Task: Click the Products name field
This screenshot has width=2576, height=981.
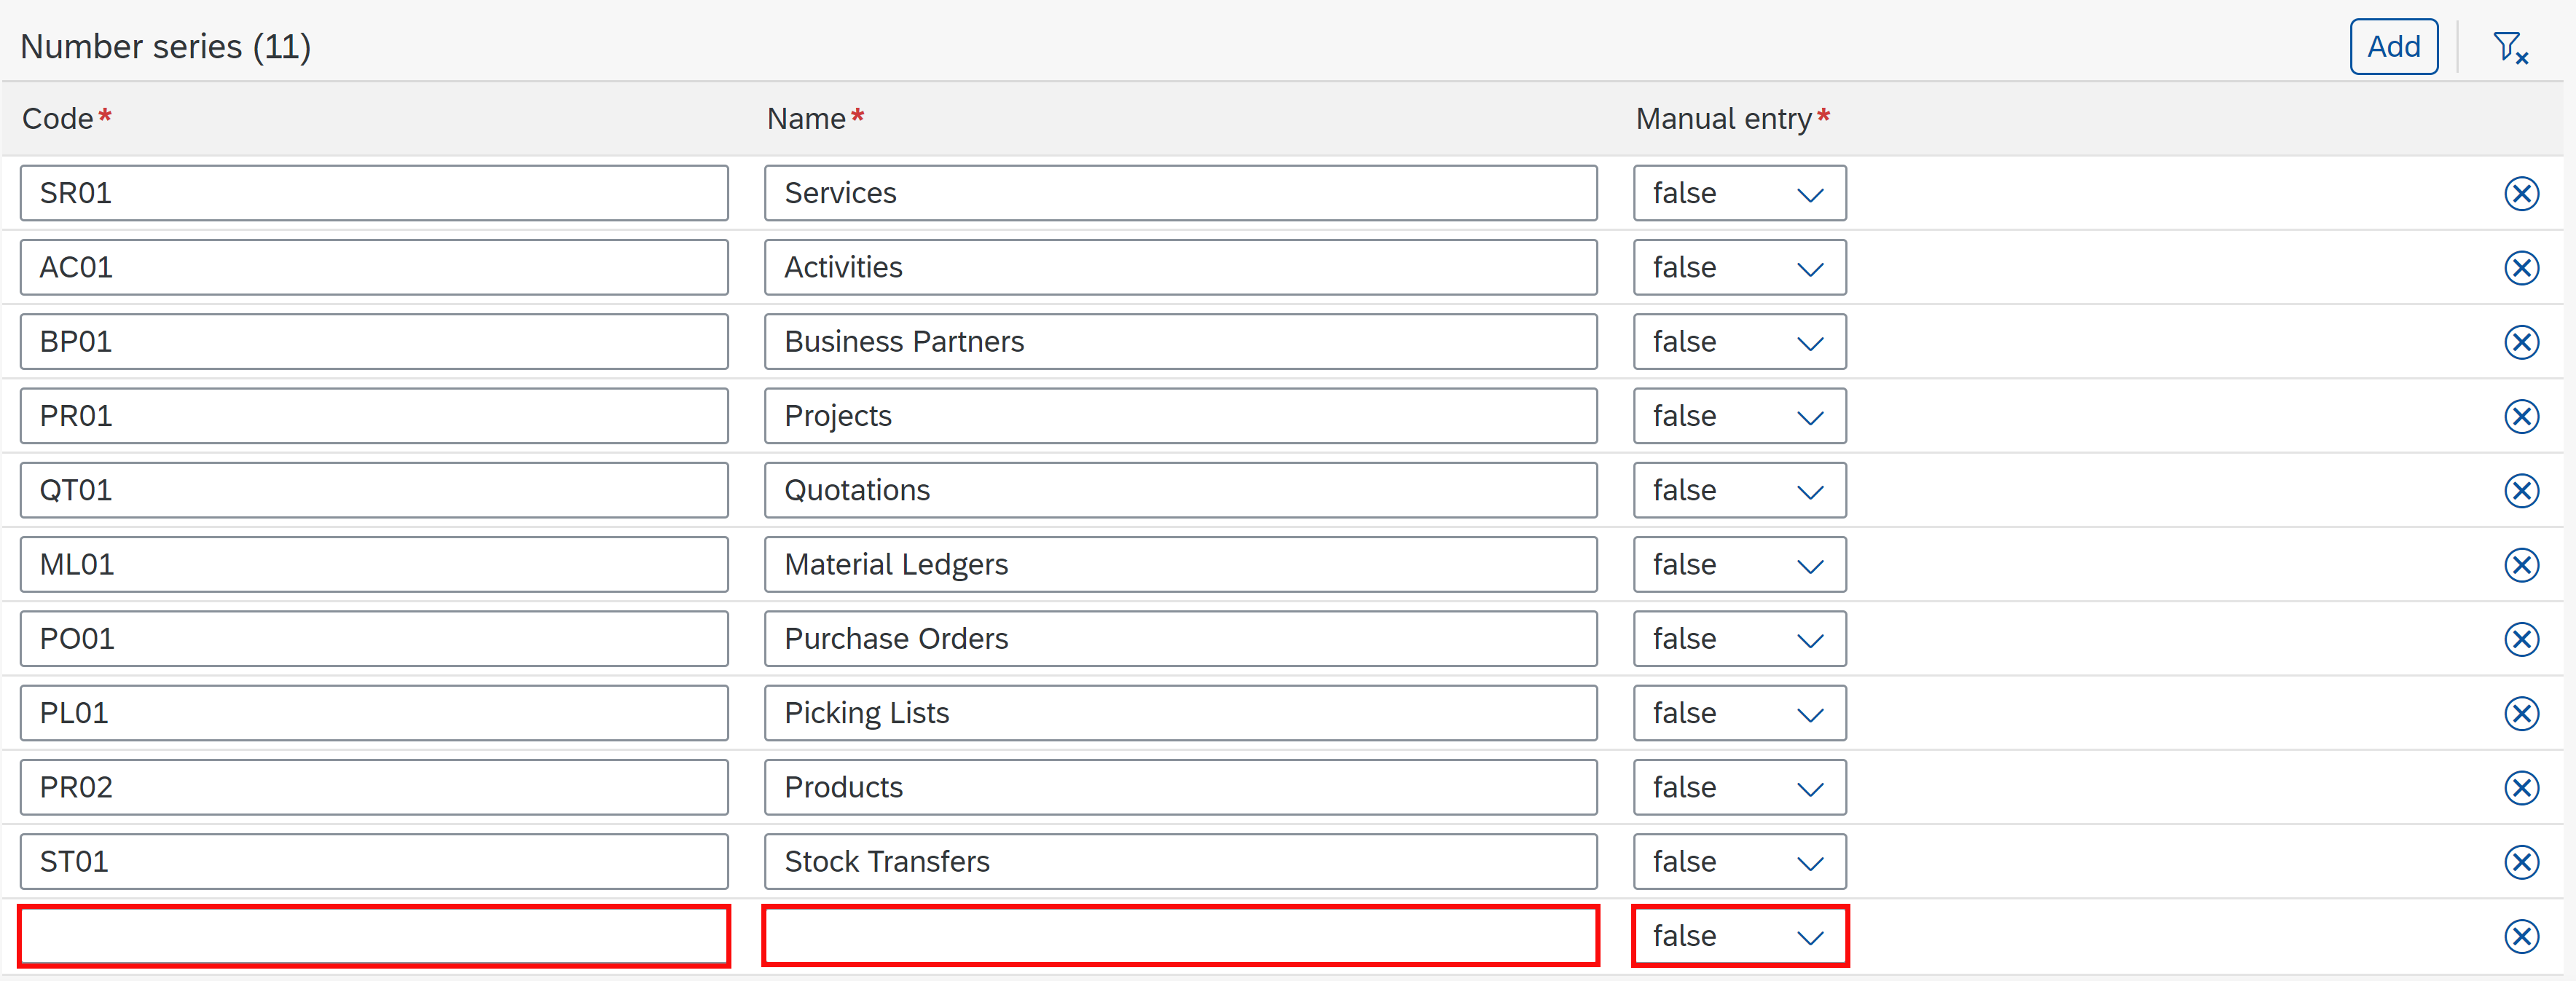Action: pos(1181,788)
